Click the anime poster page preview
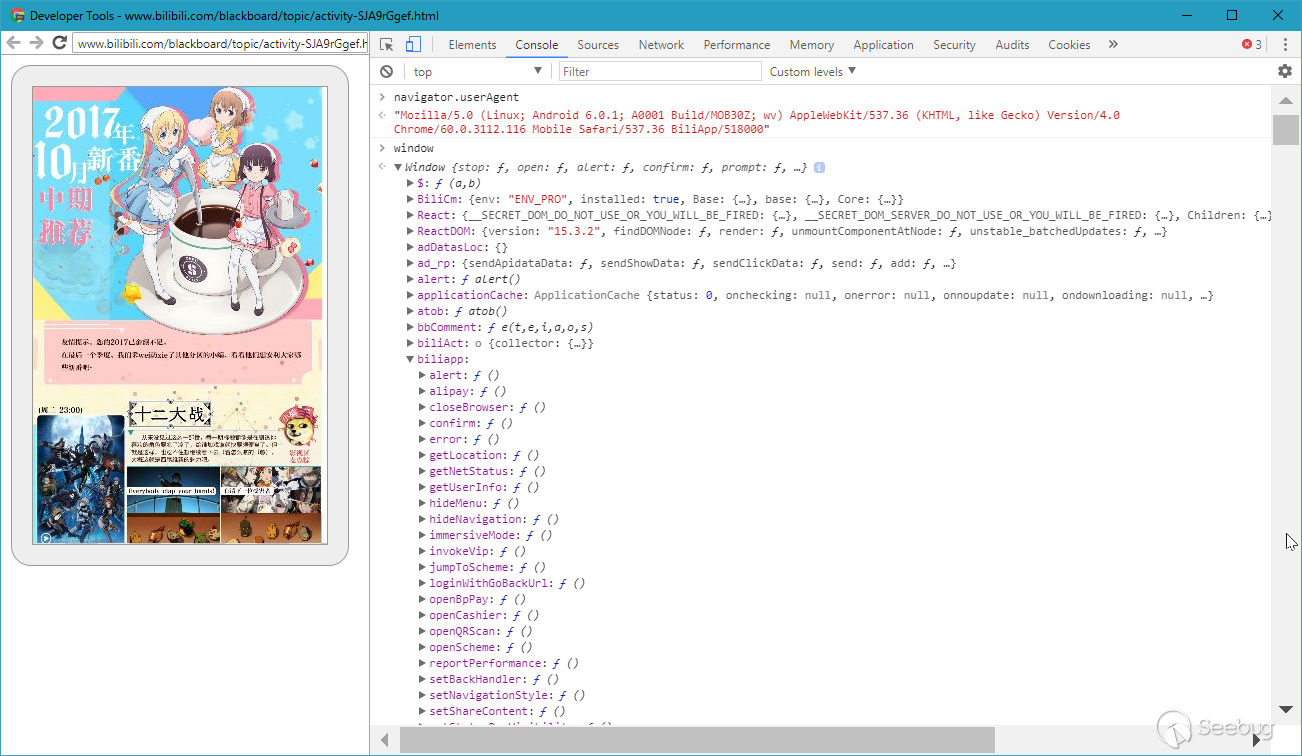The width and height of the screenshot is (1302, 756). coord(180,315)
